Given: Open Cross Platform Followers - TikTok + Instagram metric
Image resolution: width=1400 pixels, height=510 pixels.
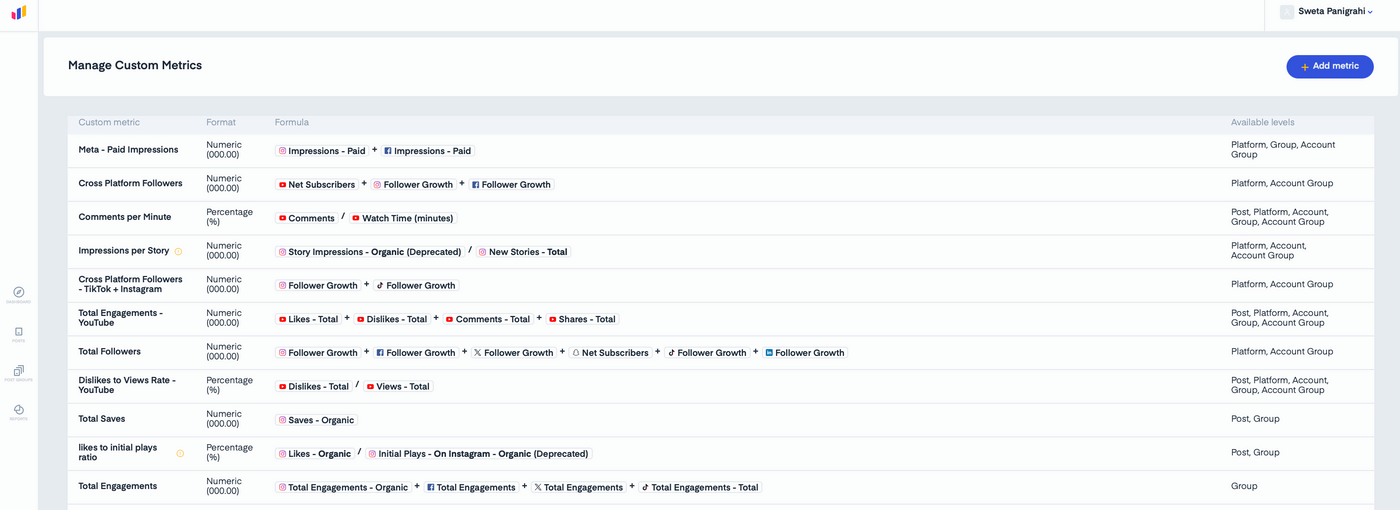Looking at the screenshot, I should 130,284.
